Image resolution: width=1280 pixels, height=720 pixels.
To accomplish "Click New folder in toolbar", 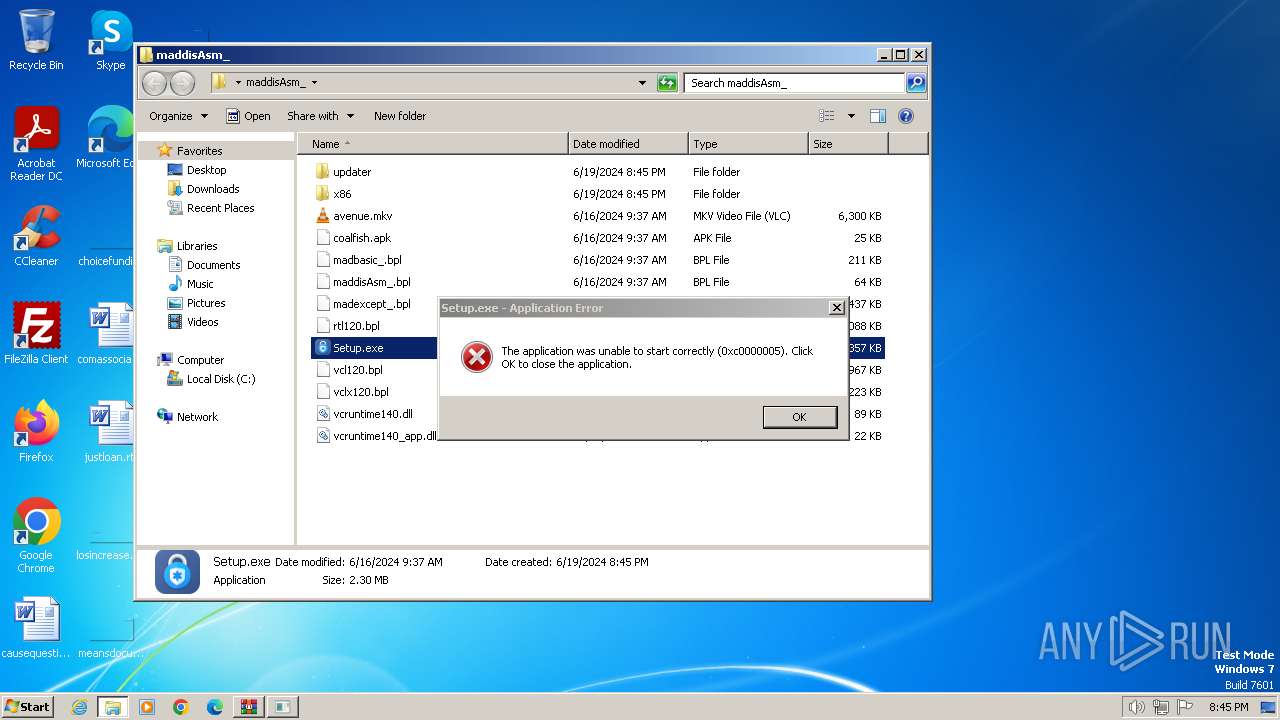I will click(400, 116).
